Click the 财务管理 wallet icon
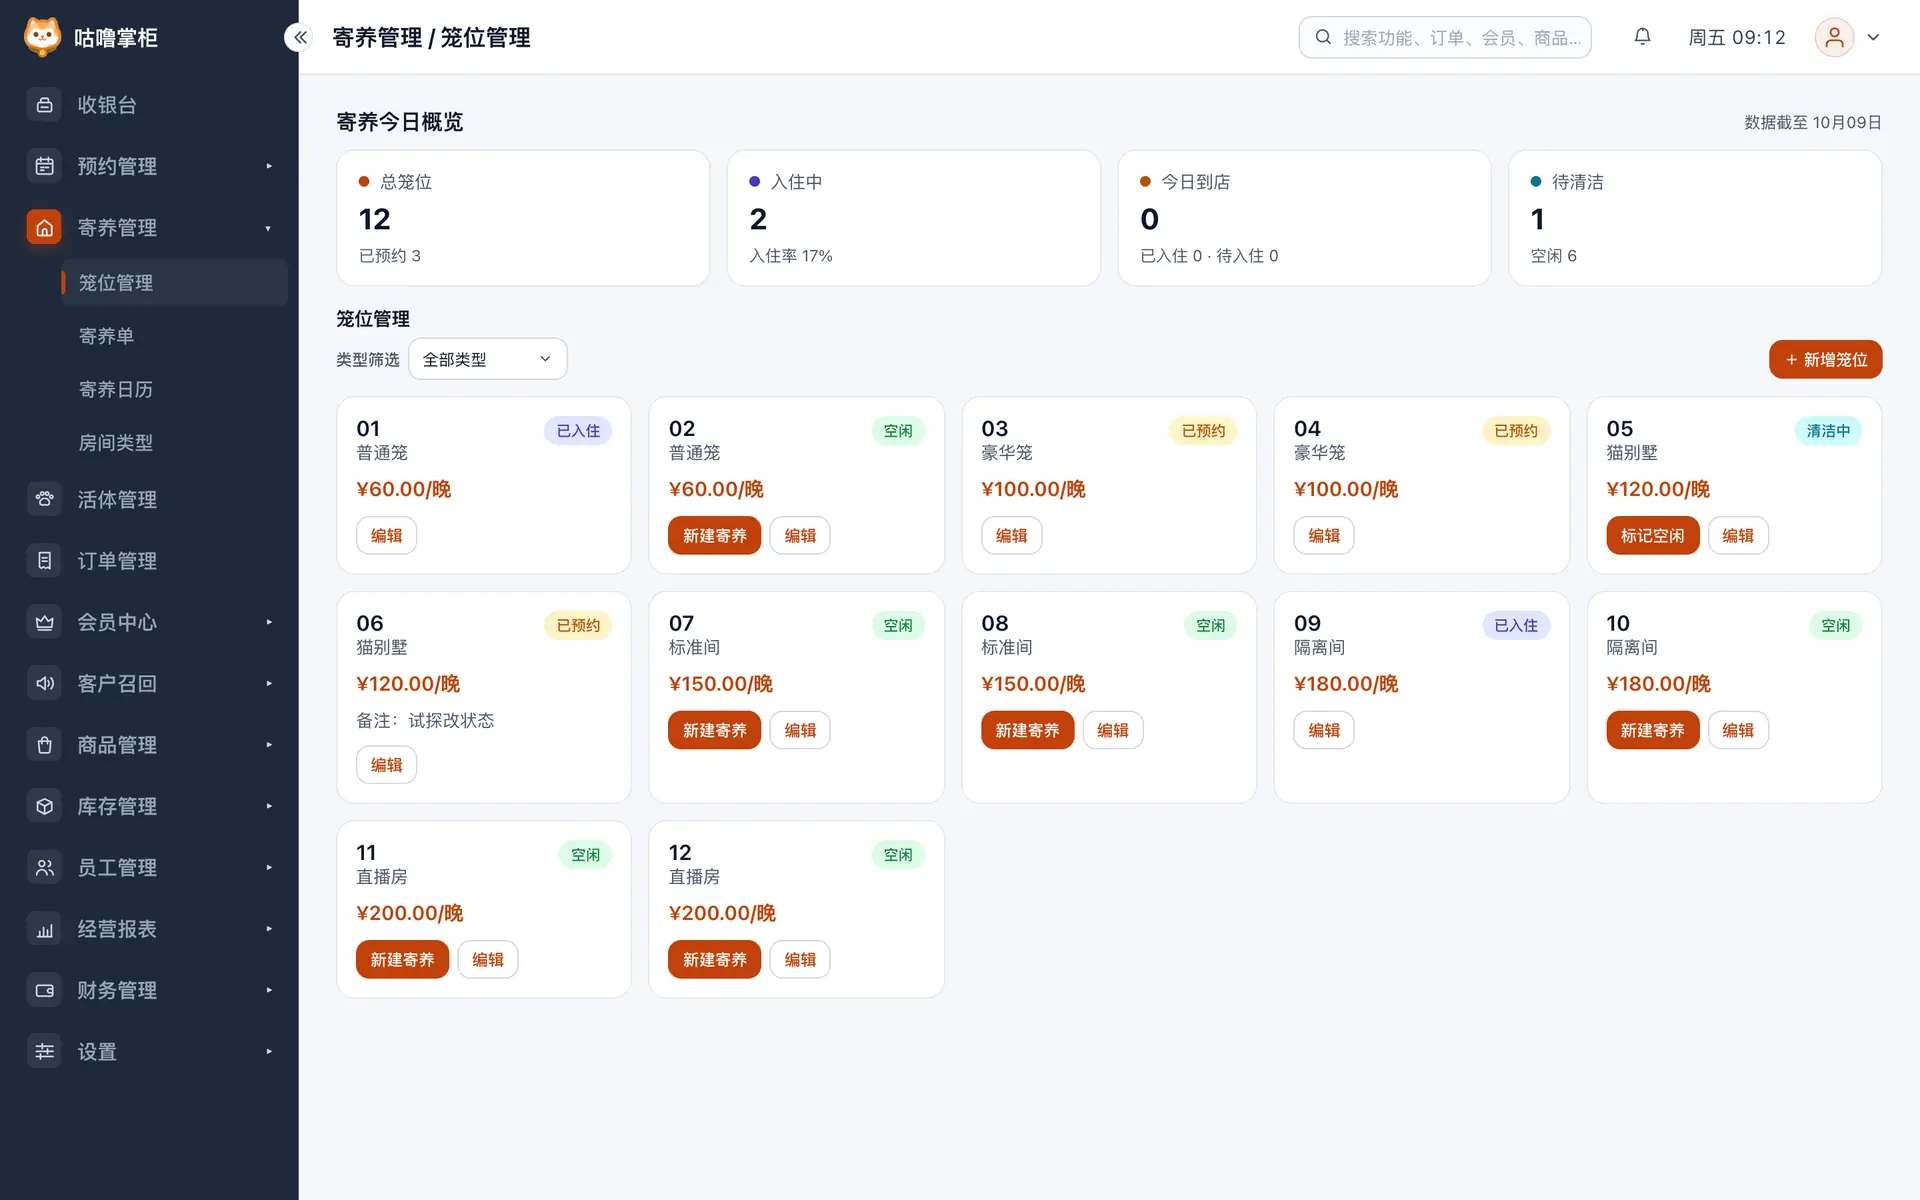The width and height of the screenshot is (1920, 1200). (44, 991)
